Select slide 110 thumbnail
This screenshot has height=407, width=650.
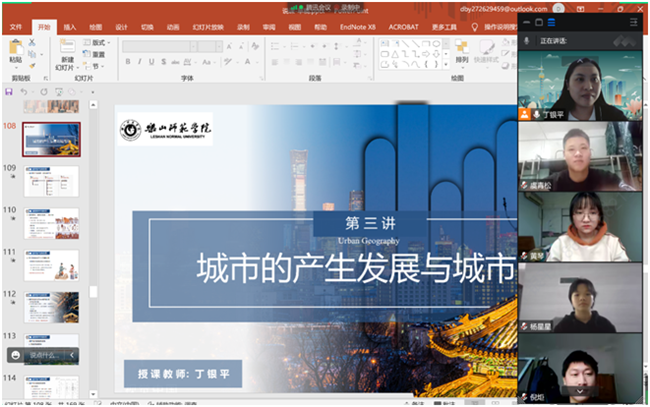tap(51, 223)
